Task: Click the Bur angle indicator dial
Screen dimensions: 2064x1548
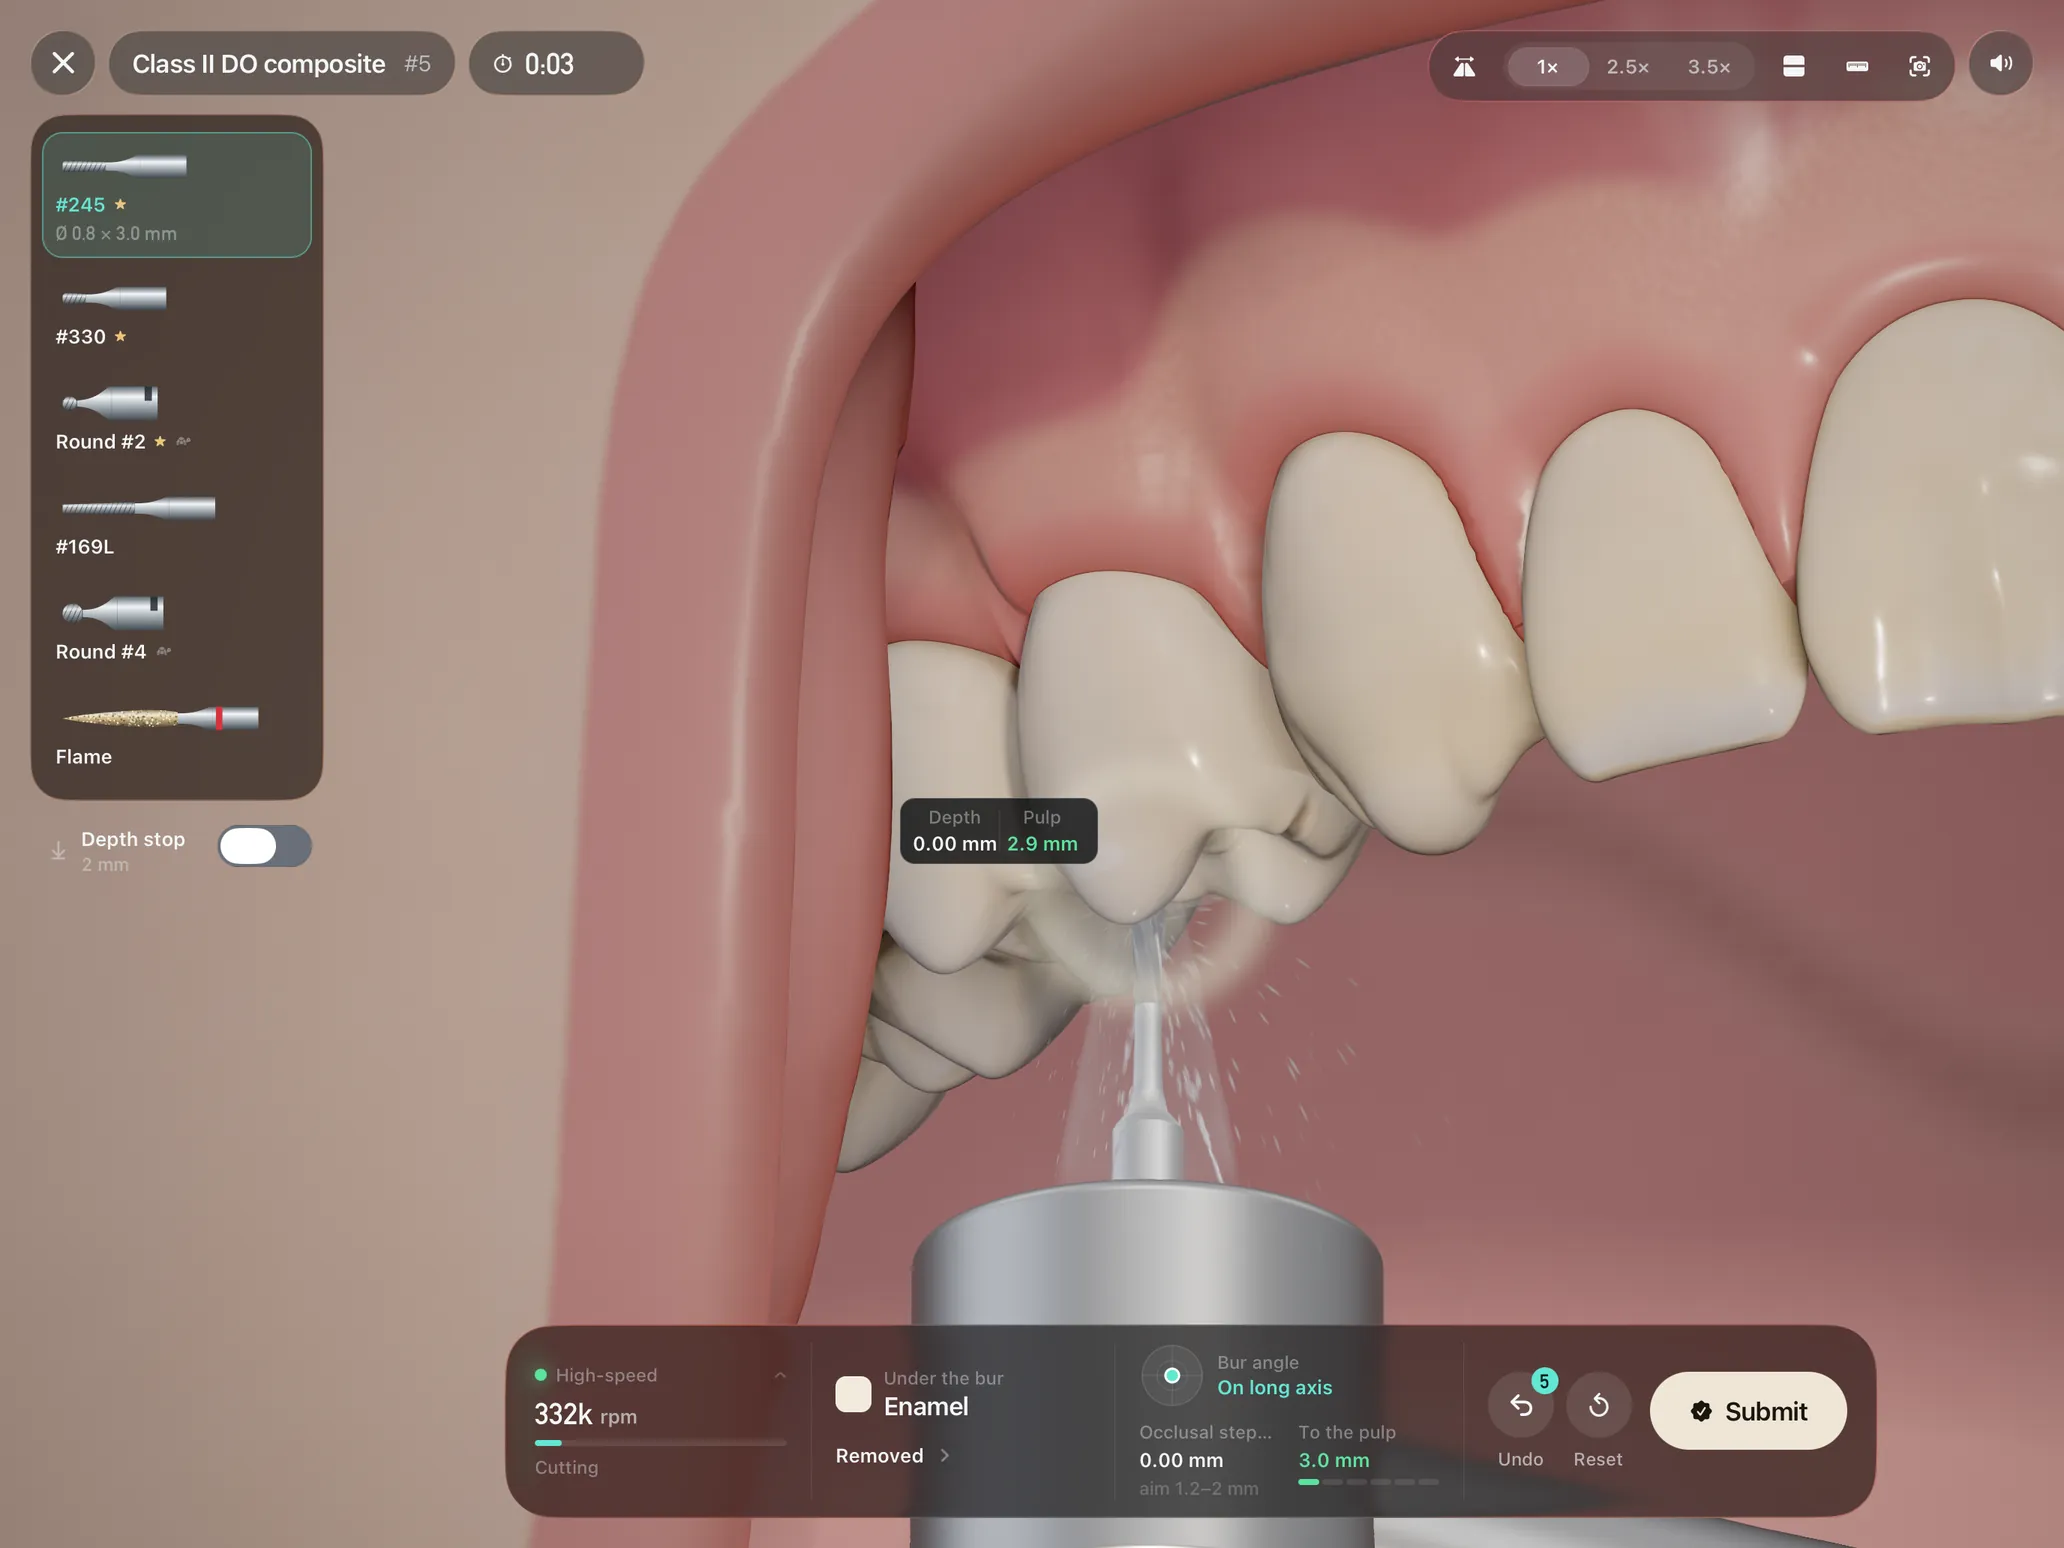Action: click(1171, 1375)
